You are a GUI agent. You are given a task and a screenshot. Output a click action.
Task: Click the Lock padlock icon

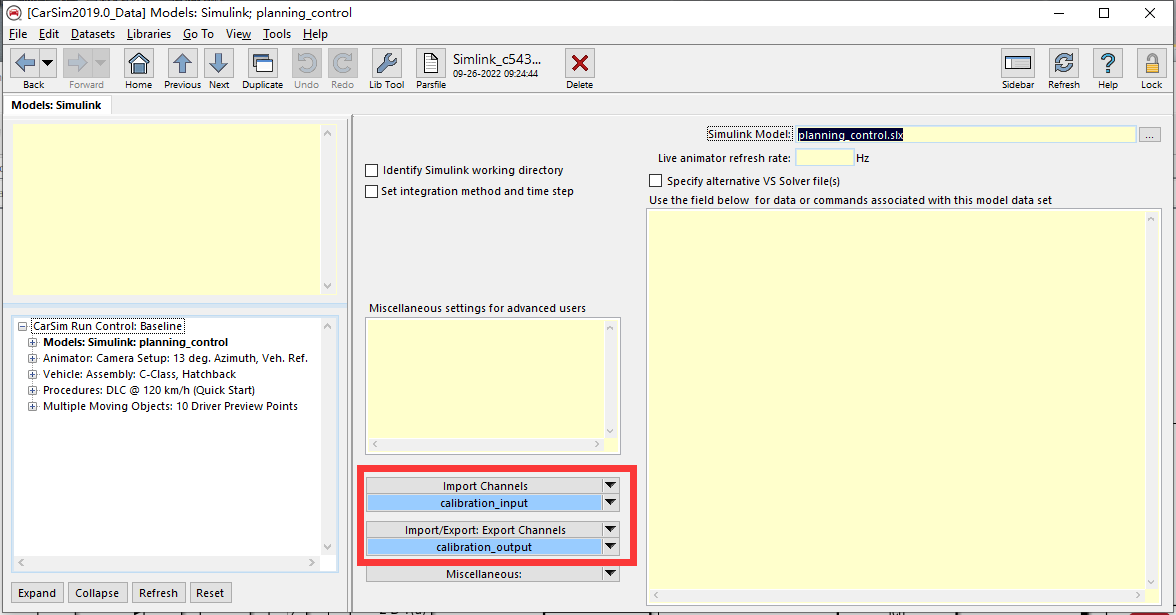pyautogui.click(x=1151, y=63)
